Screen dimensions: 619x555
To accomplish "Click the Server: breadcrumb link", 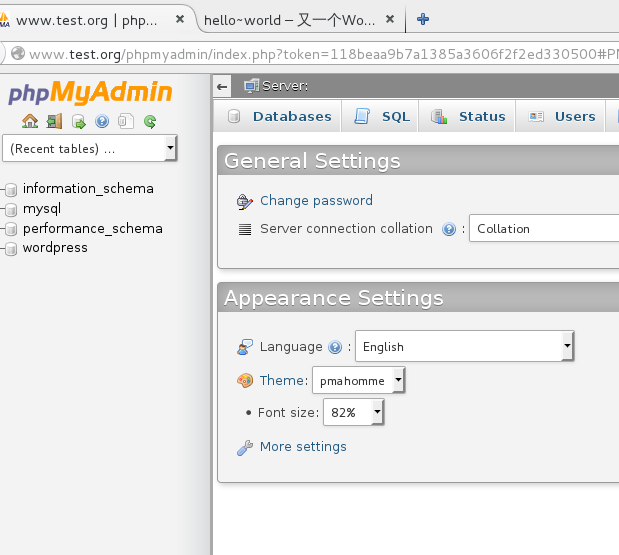I will 285,86.
